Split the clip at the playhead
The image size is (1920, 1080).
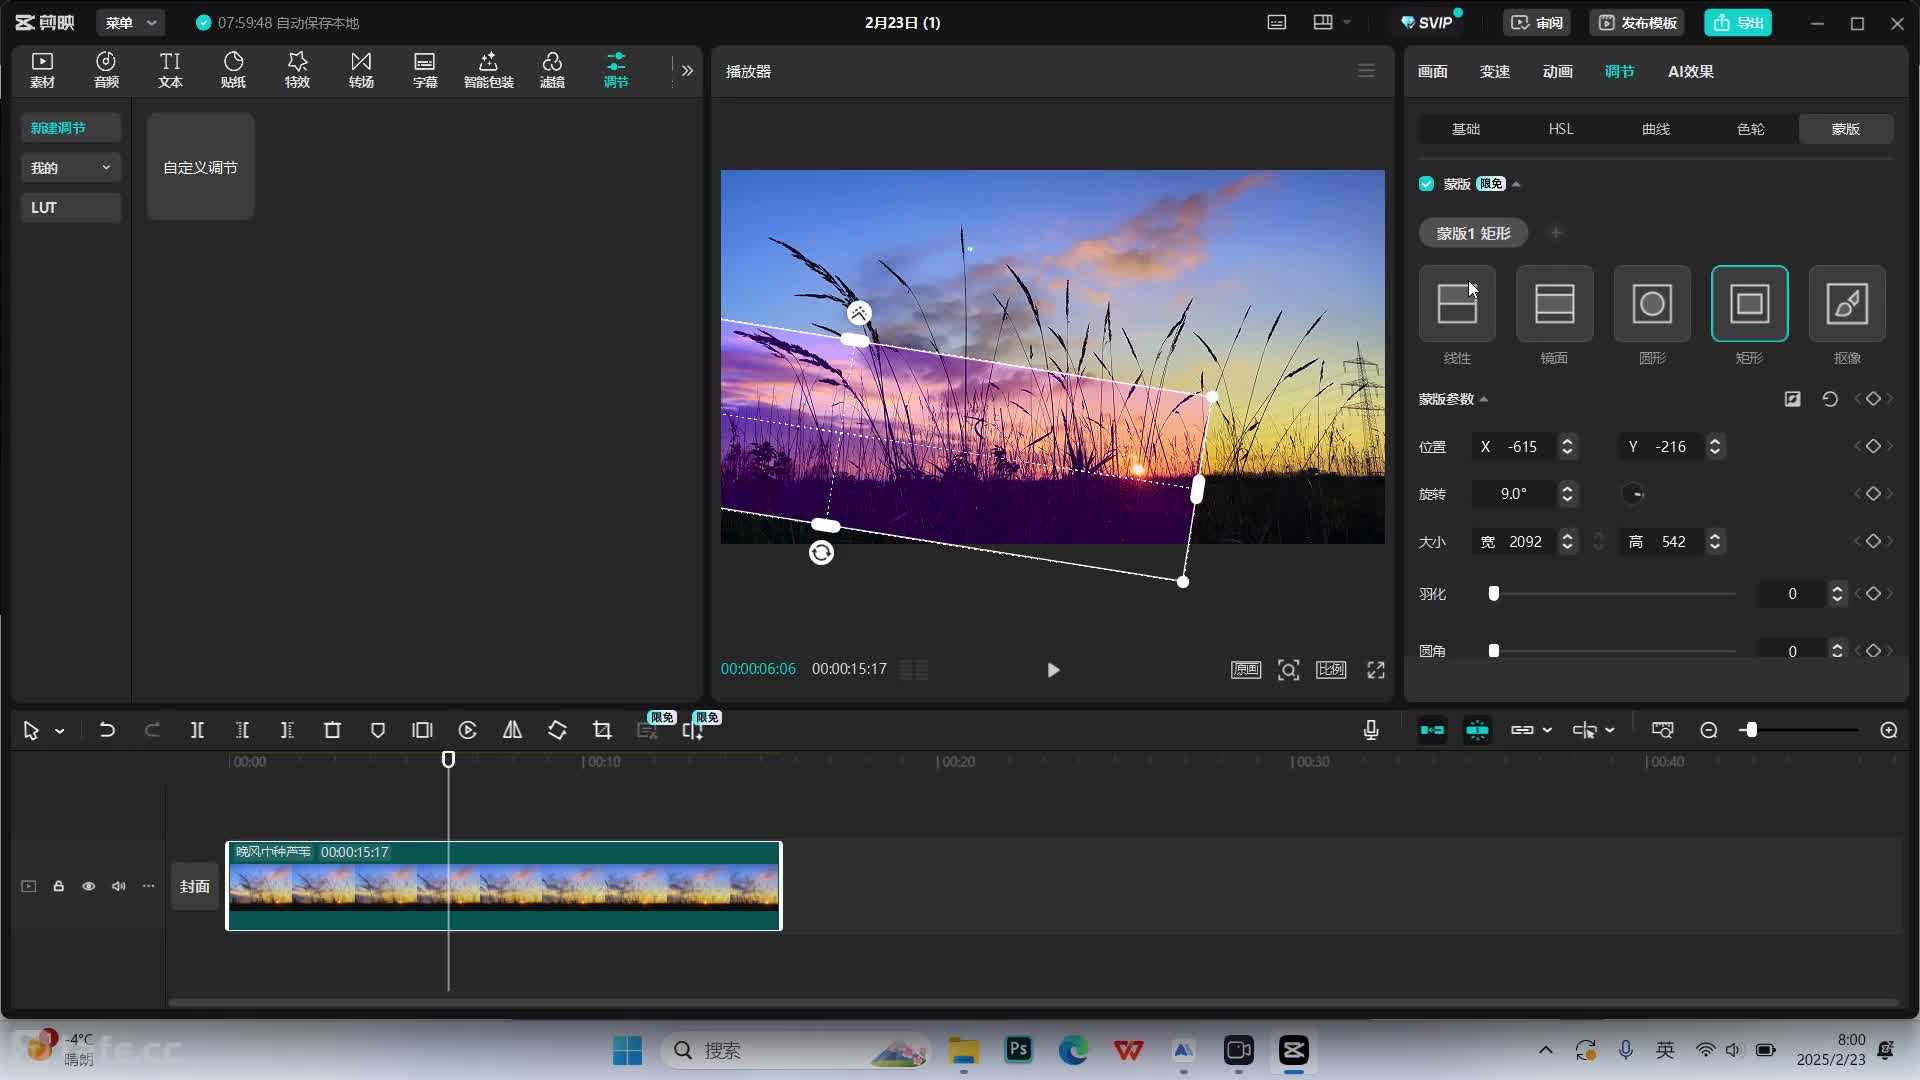(197, 730)
